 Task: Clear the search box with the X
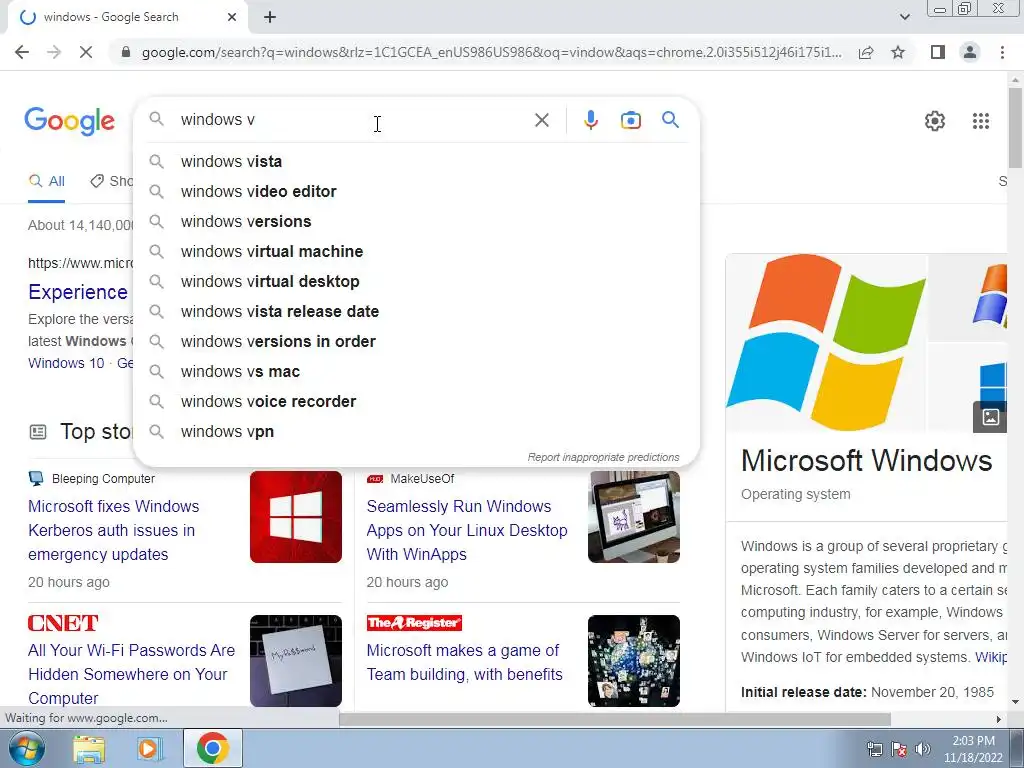[x=541, y=120]
